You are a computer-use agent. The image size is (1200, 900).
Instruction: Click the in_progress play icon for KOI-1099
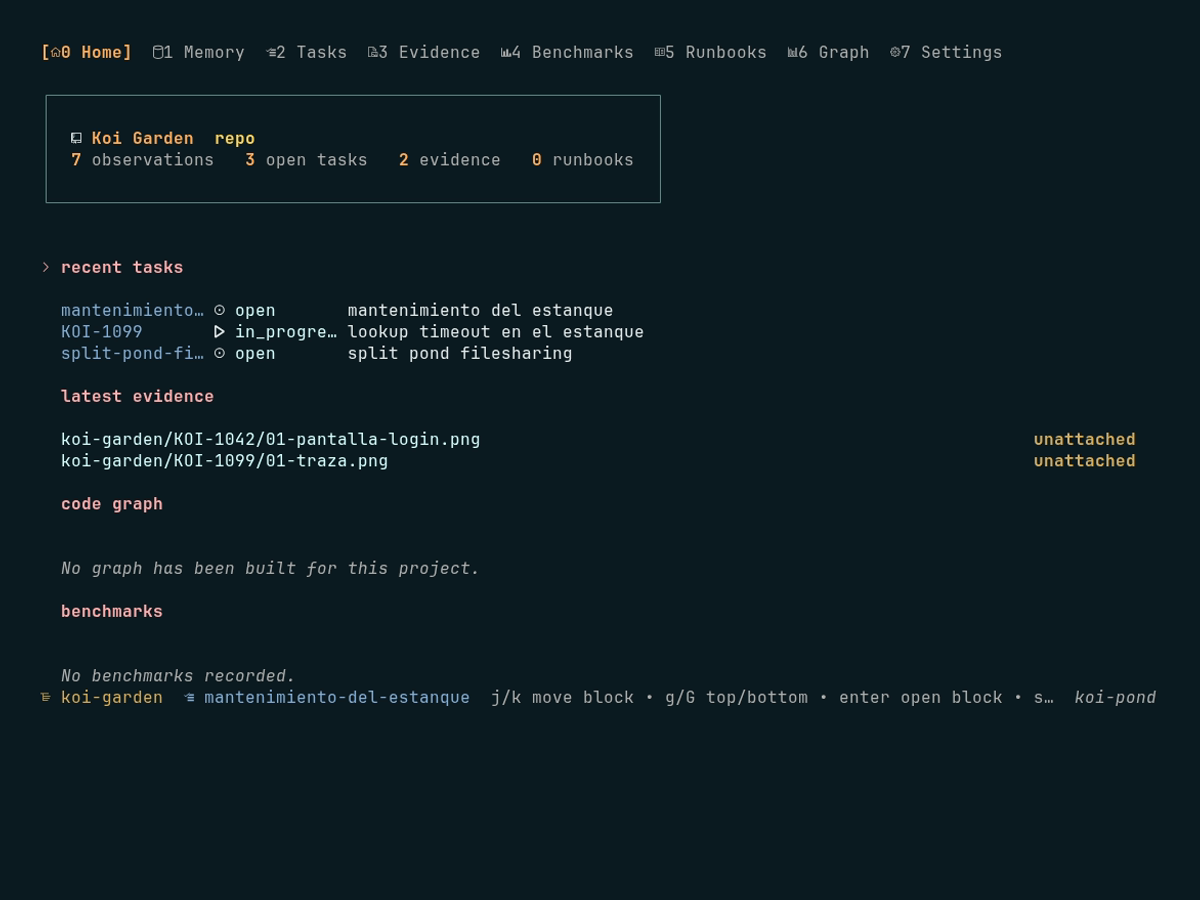(x=220, y=332)
